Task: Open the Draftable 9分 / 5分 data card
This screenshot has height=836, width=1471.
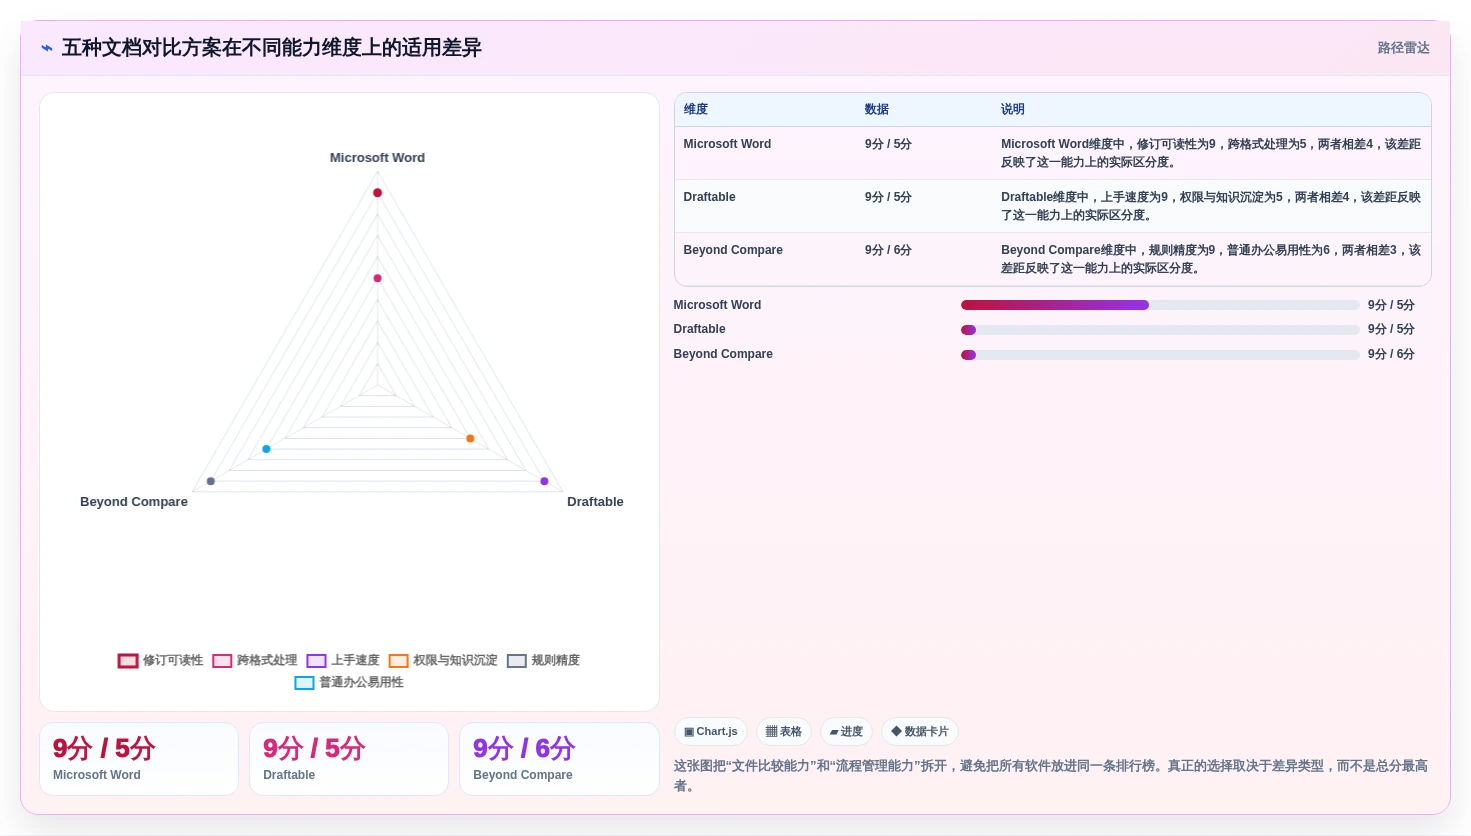Action: (x=349, y=759)
